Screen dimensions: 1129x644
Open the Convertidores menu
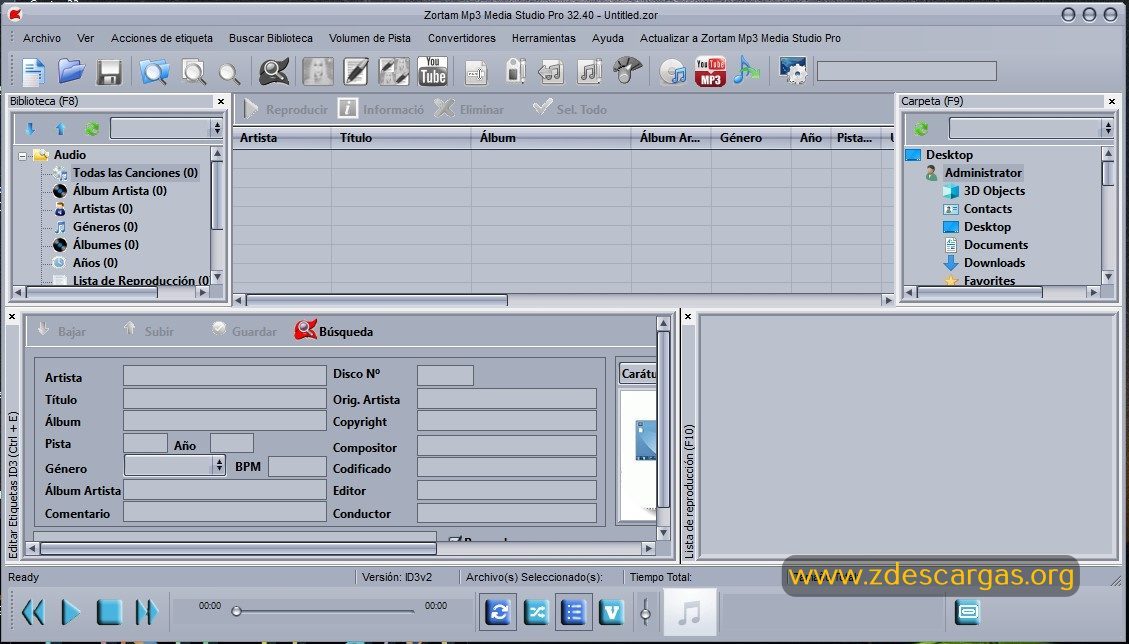pos(462,38)
